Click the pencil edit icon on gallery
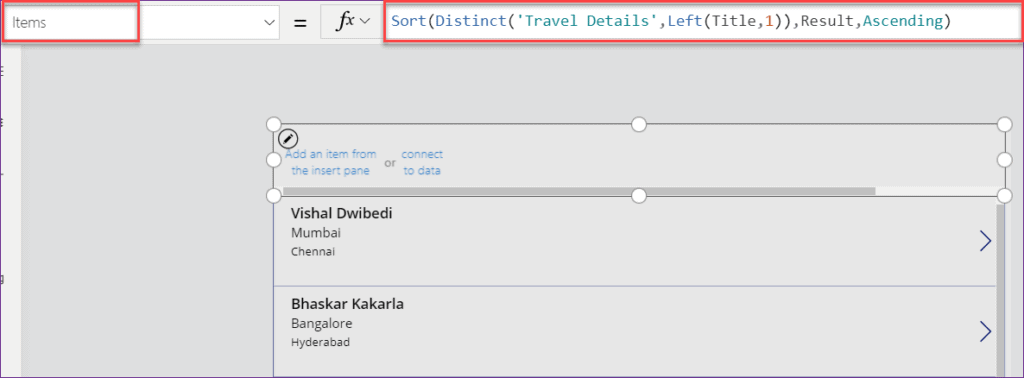This screenshot has height=378, width=1024. click(288, 138)
